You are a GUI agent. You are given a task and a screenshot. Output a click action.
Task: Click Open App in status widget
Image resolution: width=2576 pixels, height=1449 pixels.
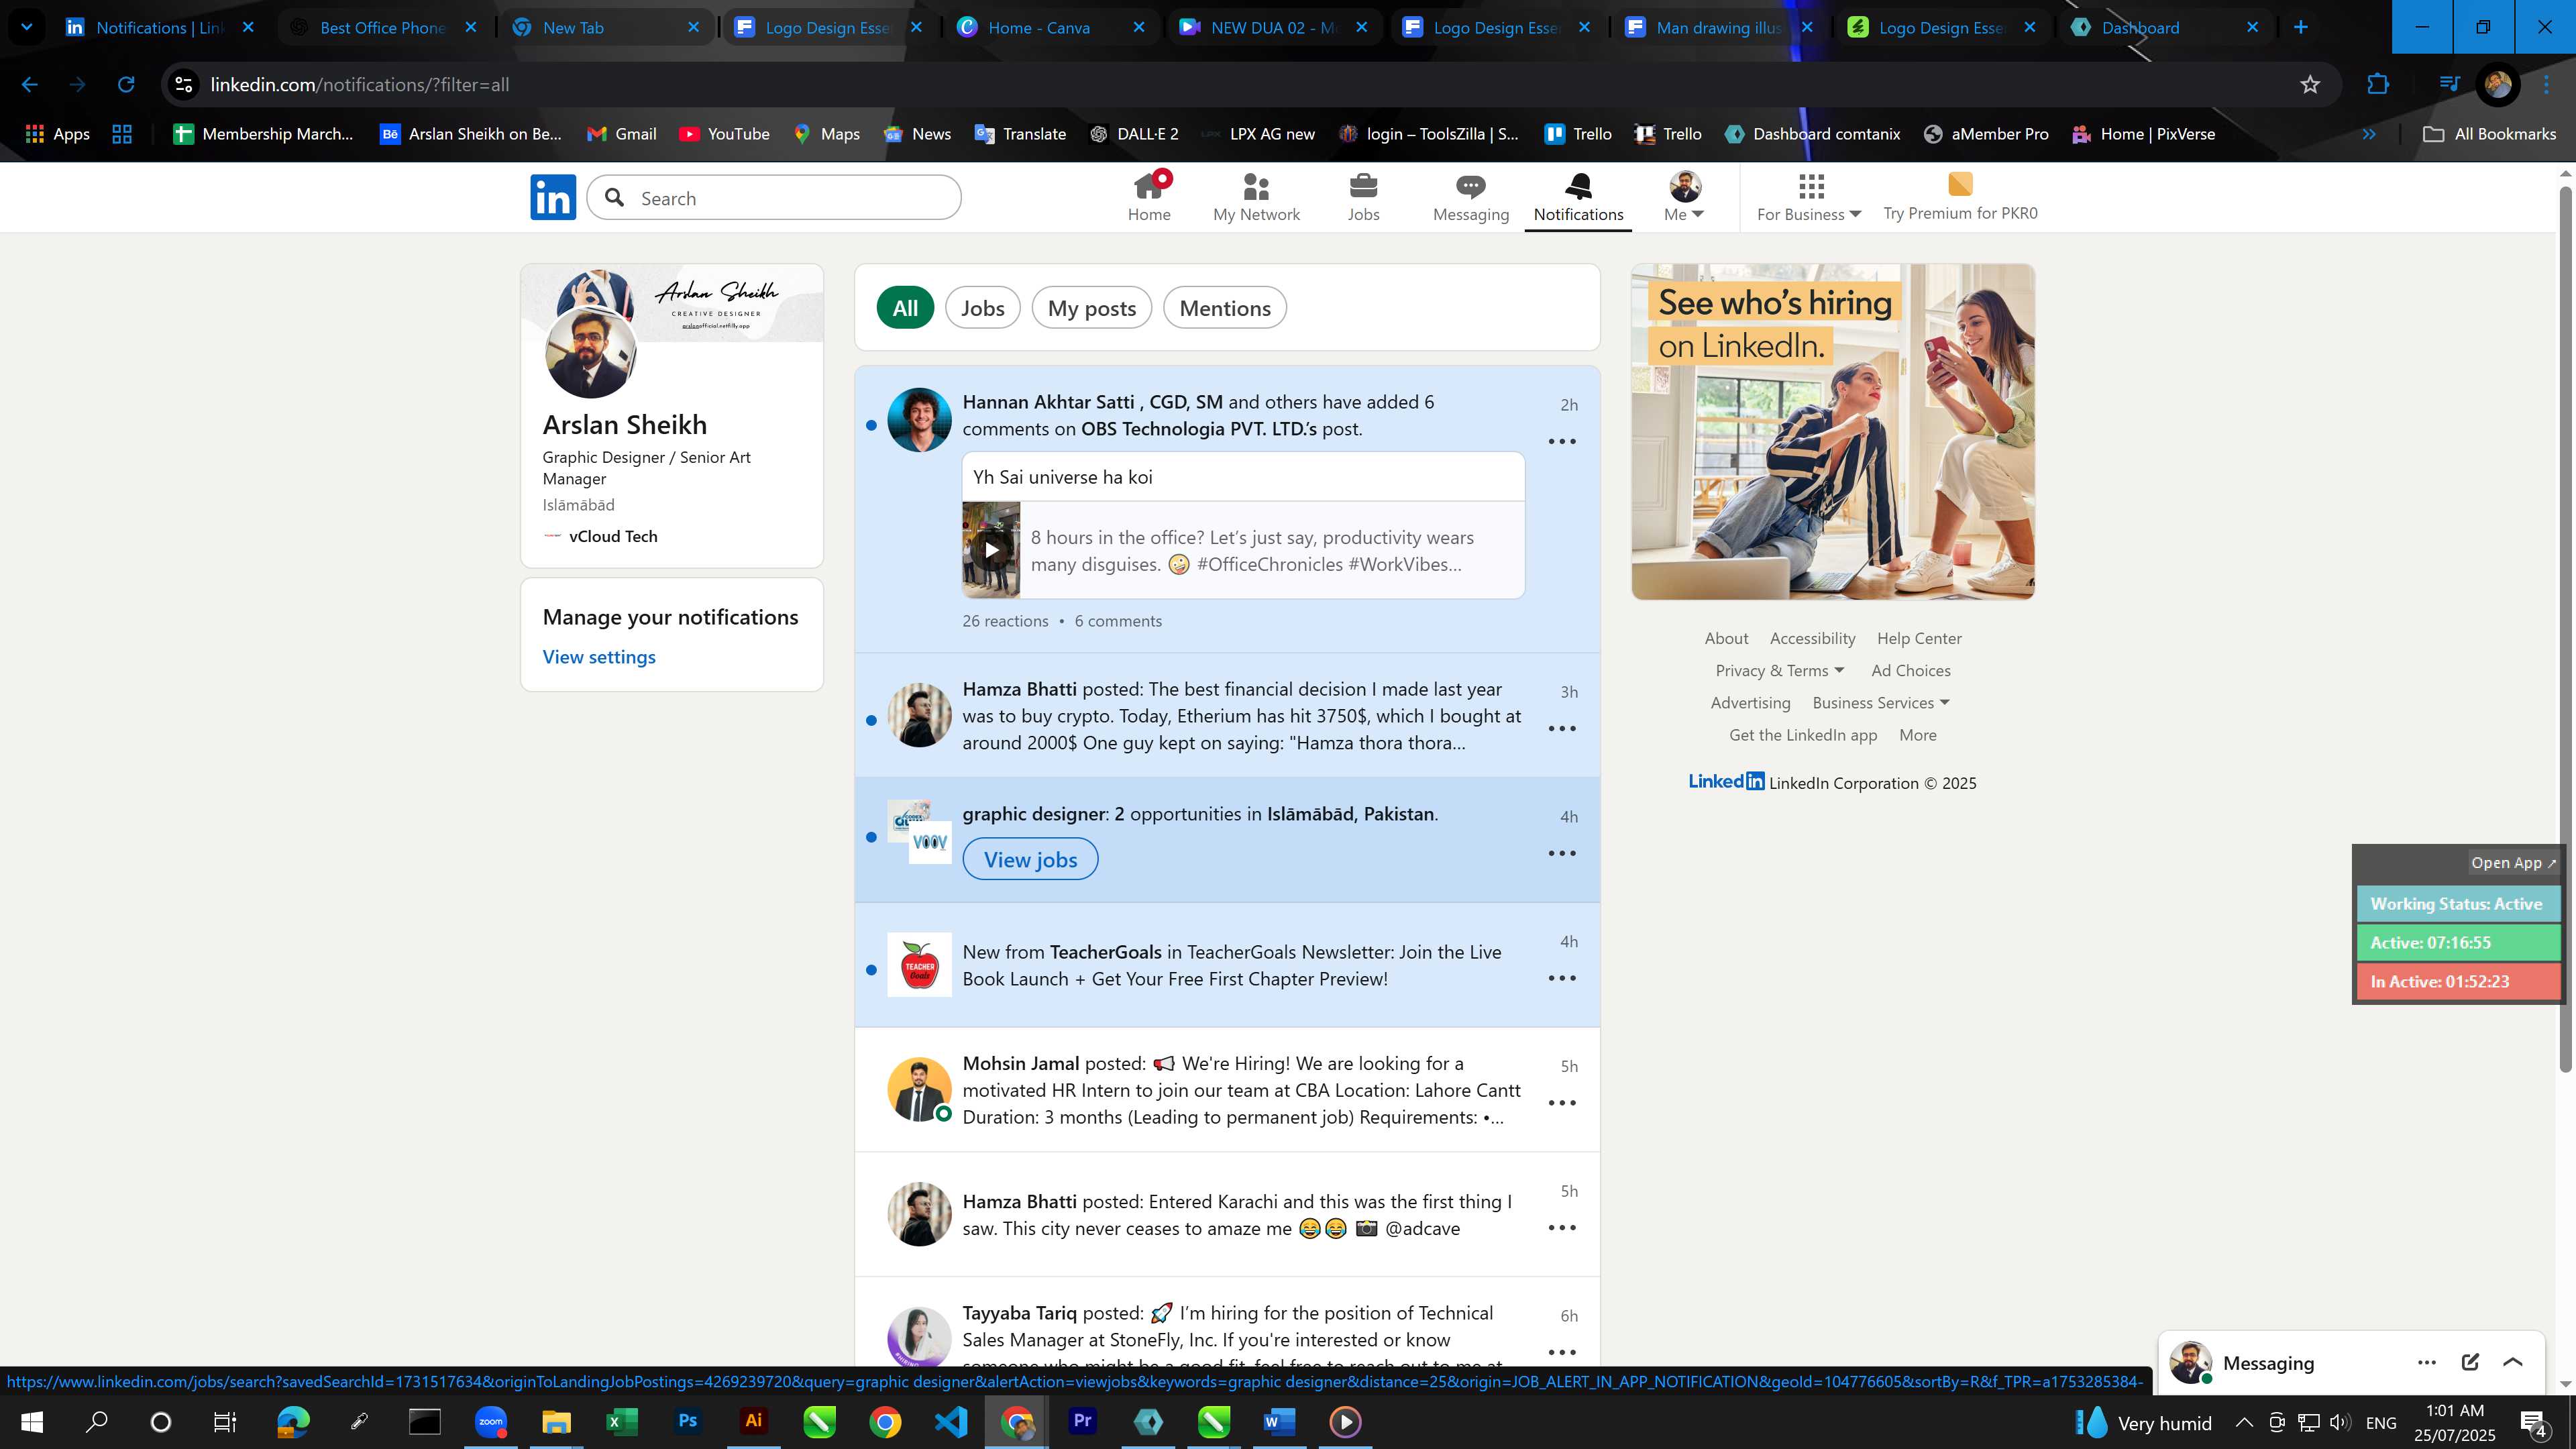point(2513,862)
